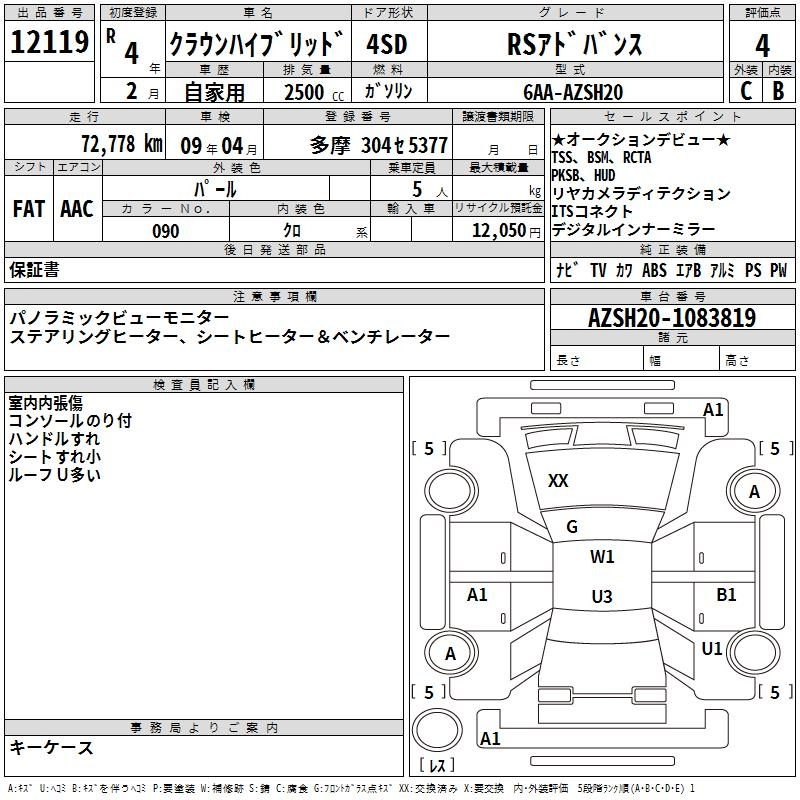Click the A1 mark on the door panel
The height and width of the screenshot is (800, 800).
pyautogui.click(x=477, y=595)
